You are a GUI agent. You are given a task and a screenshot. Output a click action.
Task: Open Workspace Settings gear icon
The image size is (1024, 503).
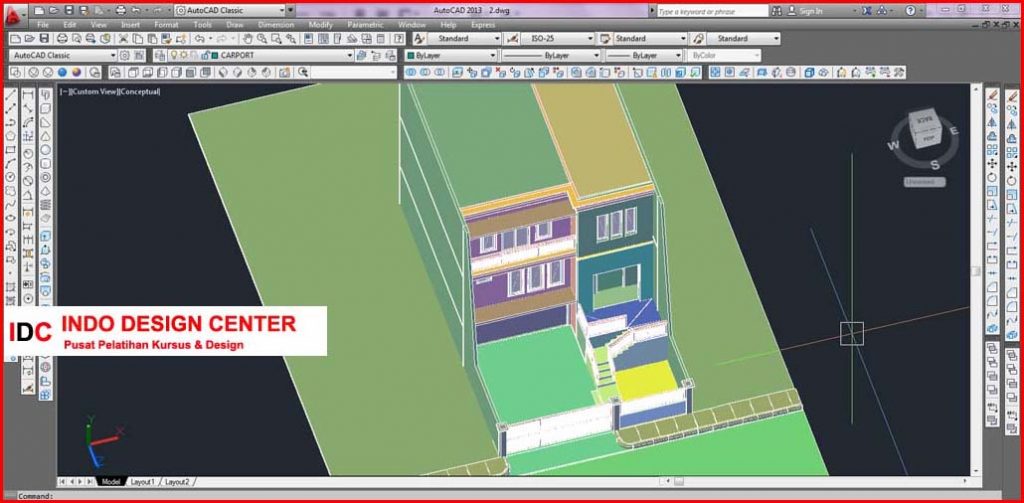tap(124, 56)
